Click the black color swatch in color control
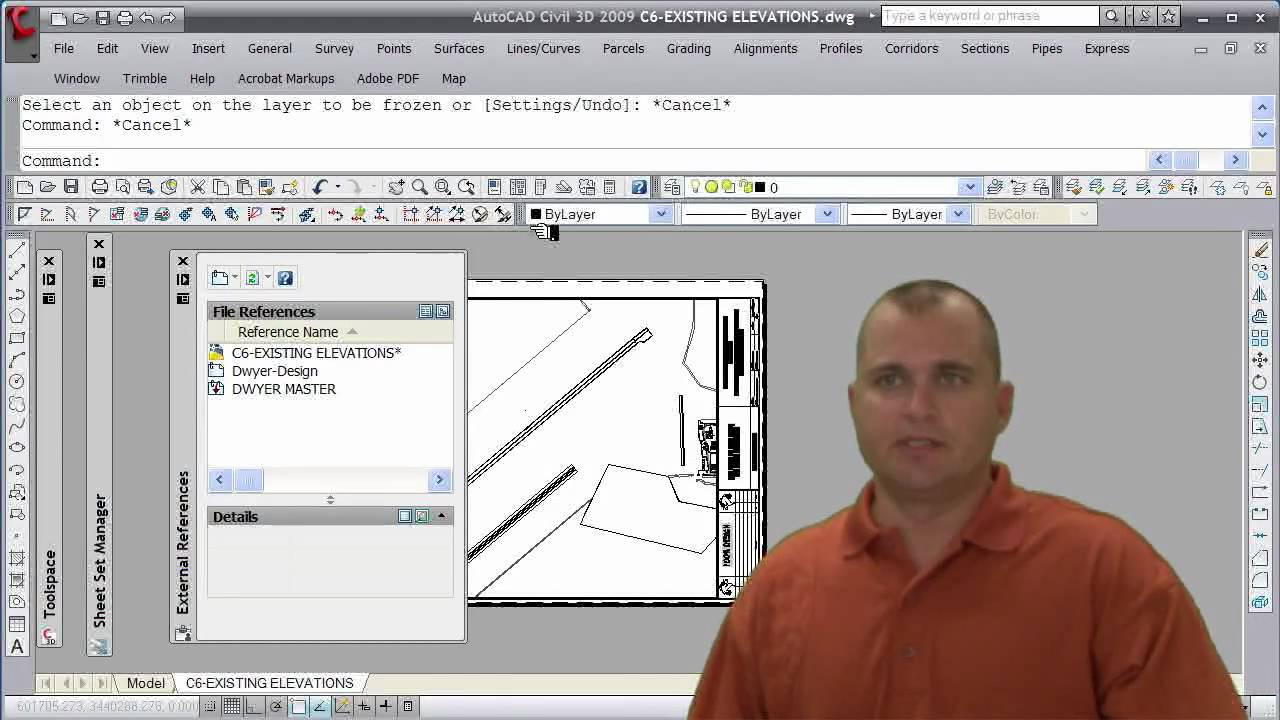Screen dimensions: 1280x720 point(536,214)
